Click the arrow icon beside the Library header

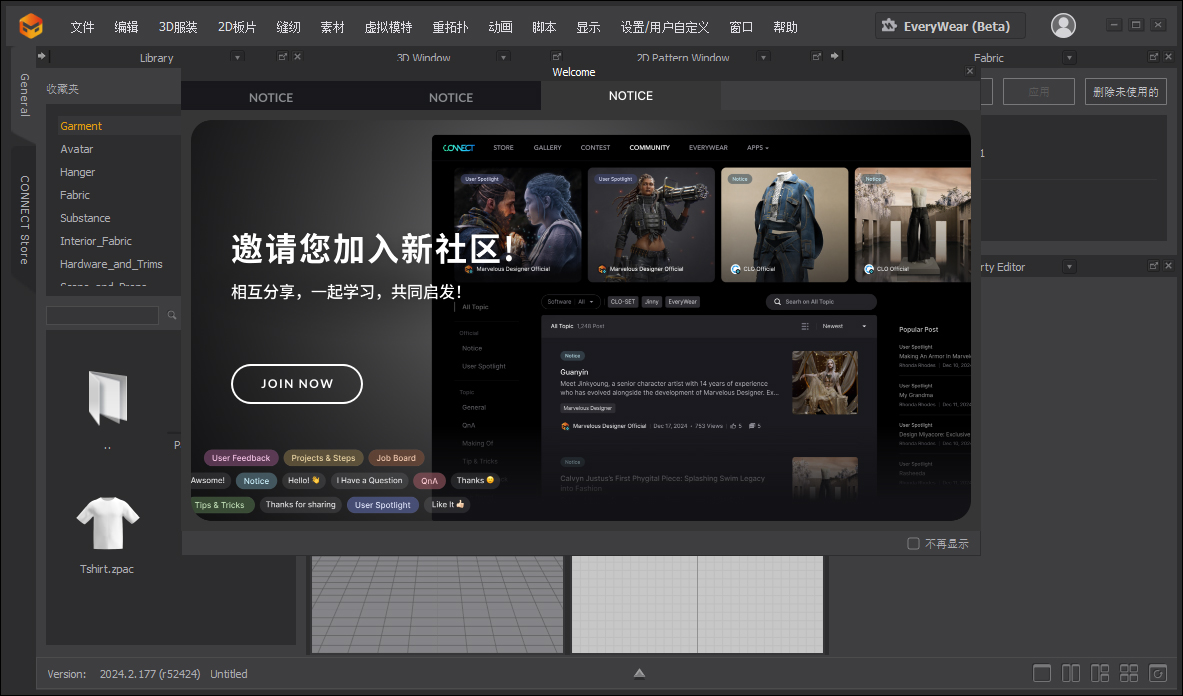(x=43, y=57)
